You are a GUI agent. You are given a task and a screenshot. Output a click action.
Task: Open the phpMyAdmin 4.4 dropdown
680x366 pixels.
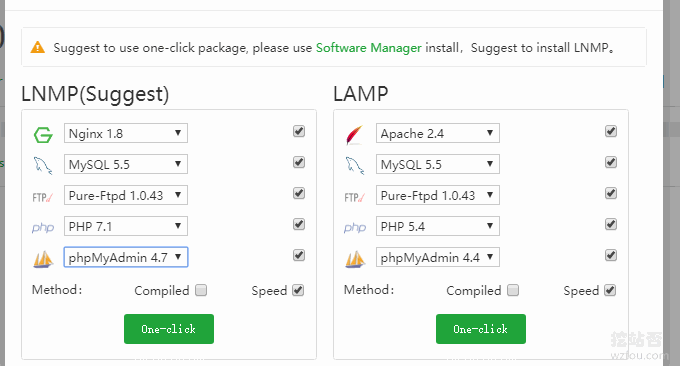pos(438,257)
